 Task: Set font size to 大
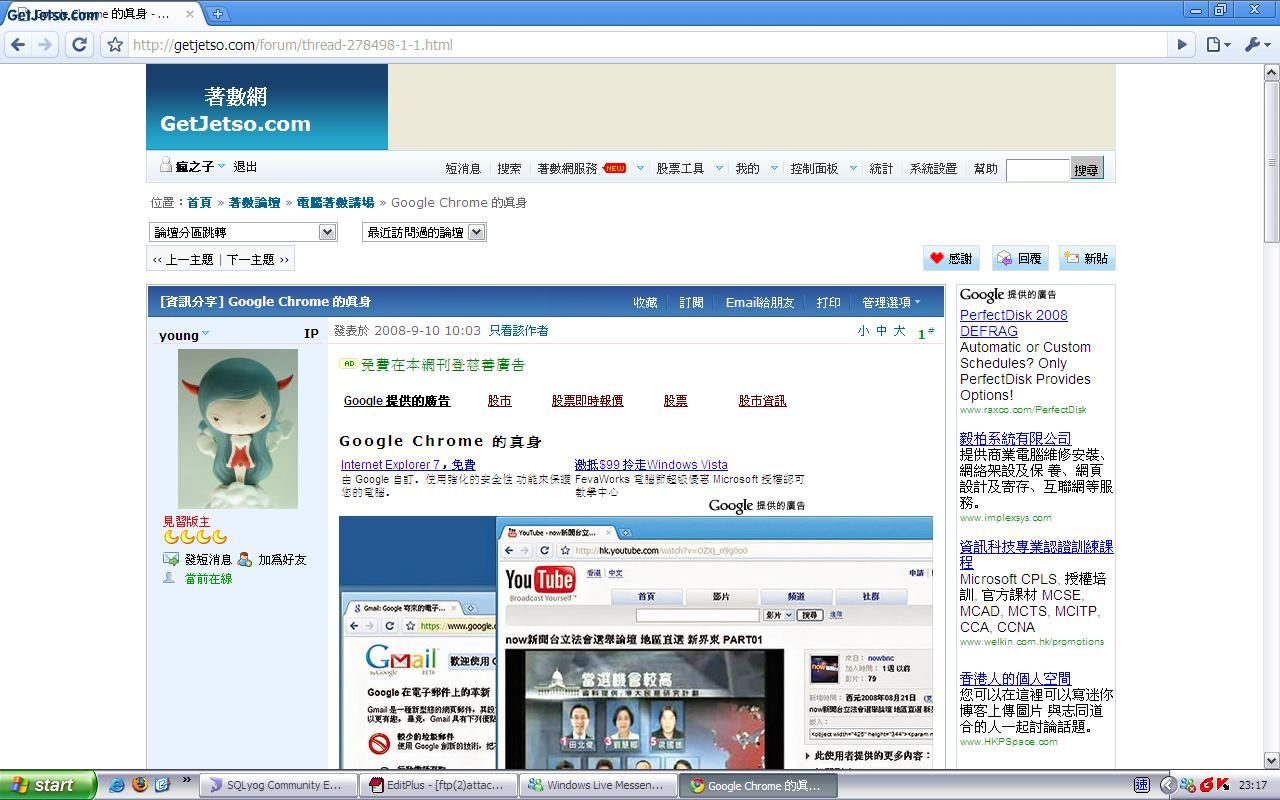[x=899, y=331]
